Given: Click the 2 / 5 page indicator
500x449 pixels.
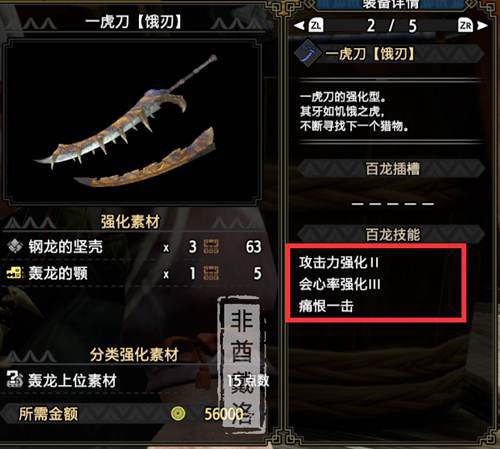Looking at the screenshot, I should point(391,26).
